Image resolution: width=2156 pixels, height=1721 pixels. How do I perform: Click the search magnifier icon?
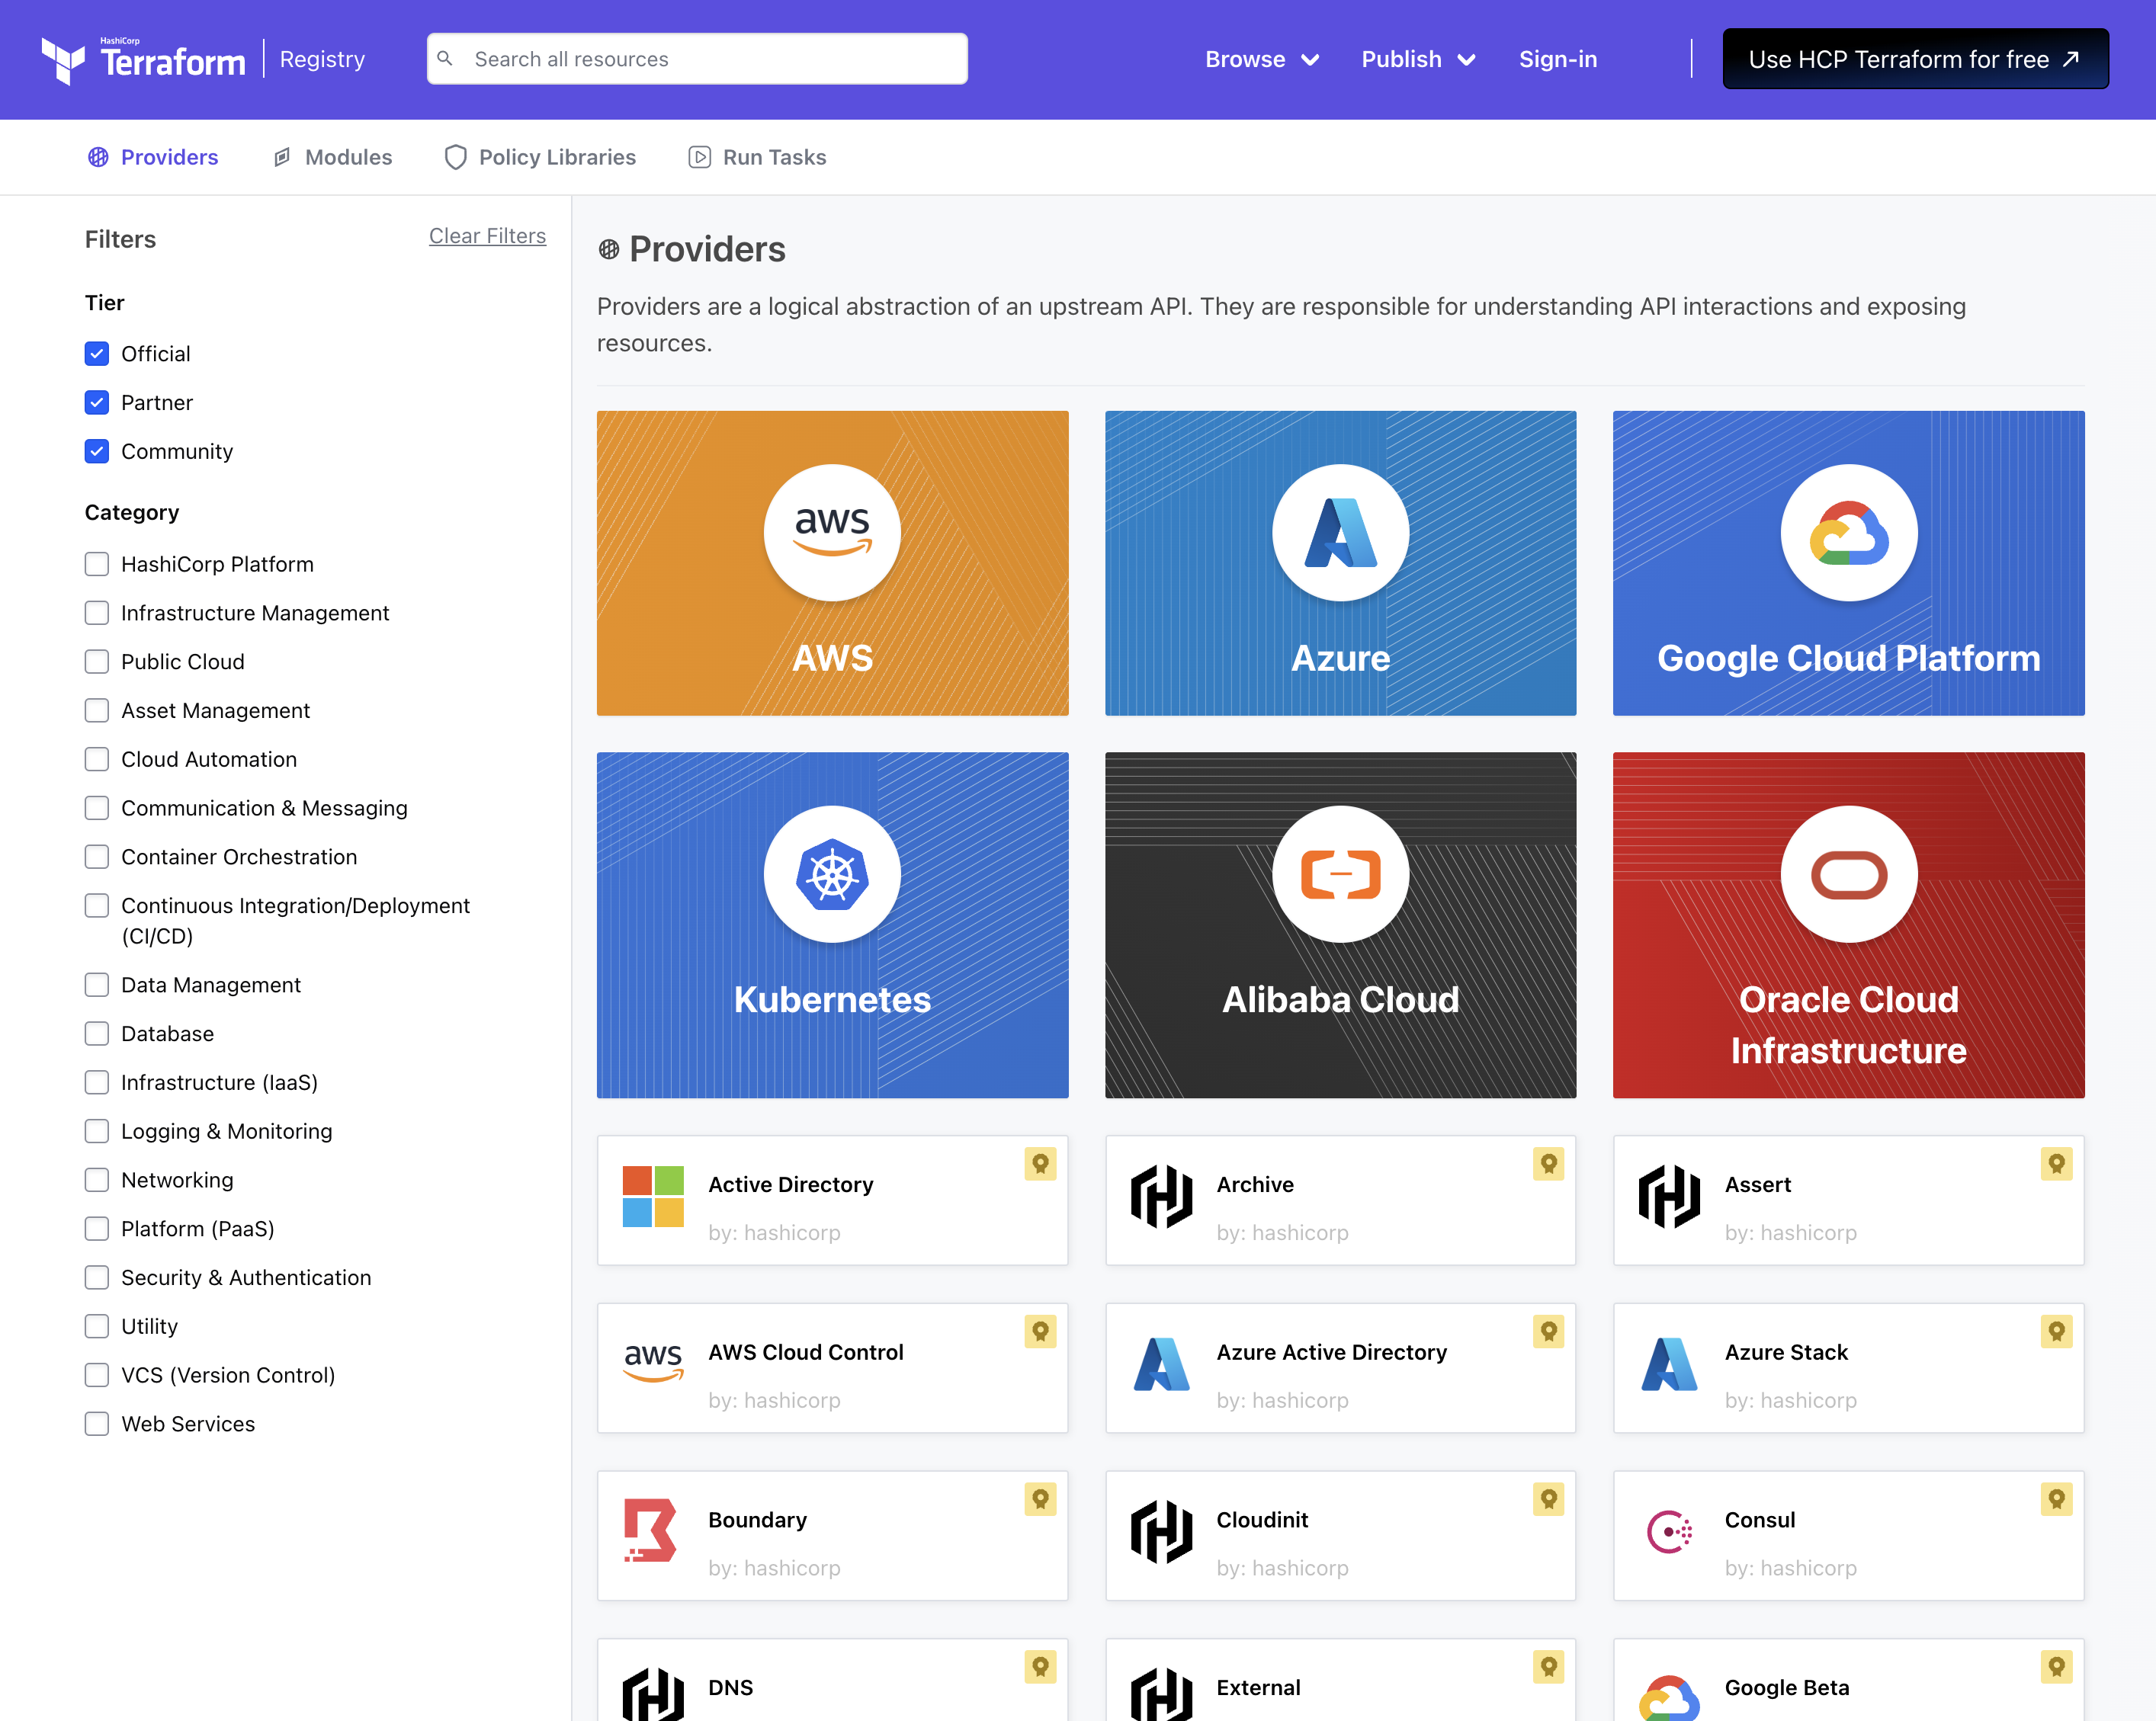(445, 59)
